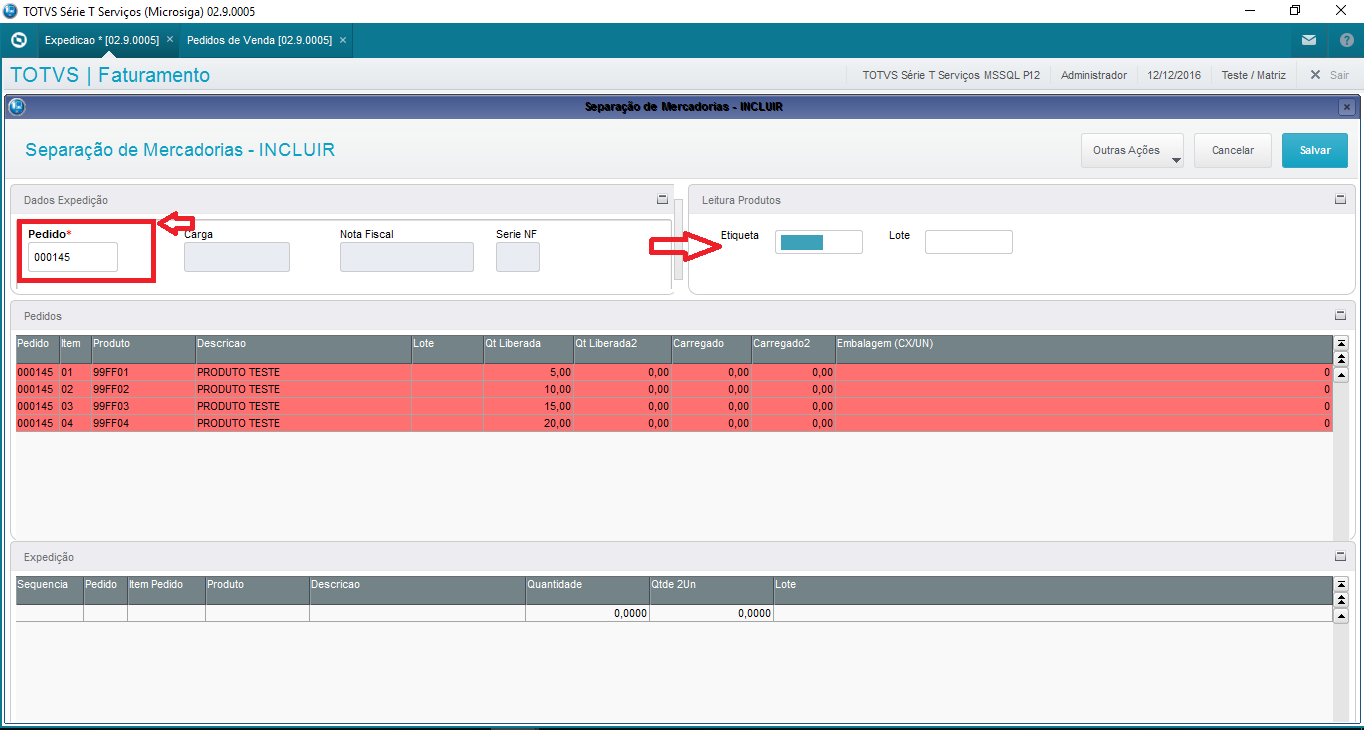
Task: Select the Expedicao tab
Action: click(x=101, y=40)
